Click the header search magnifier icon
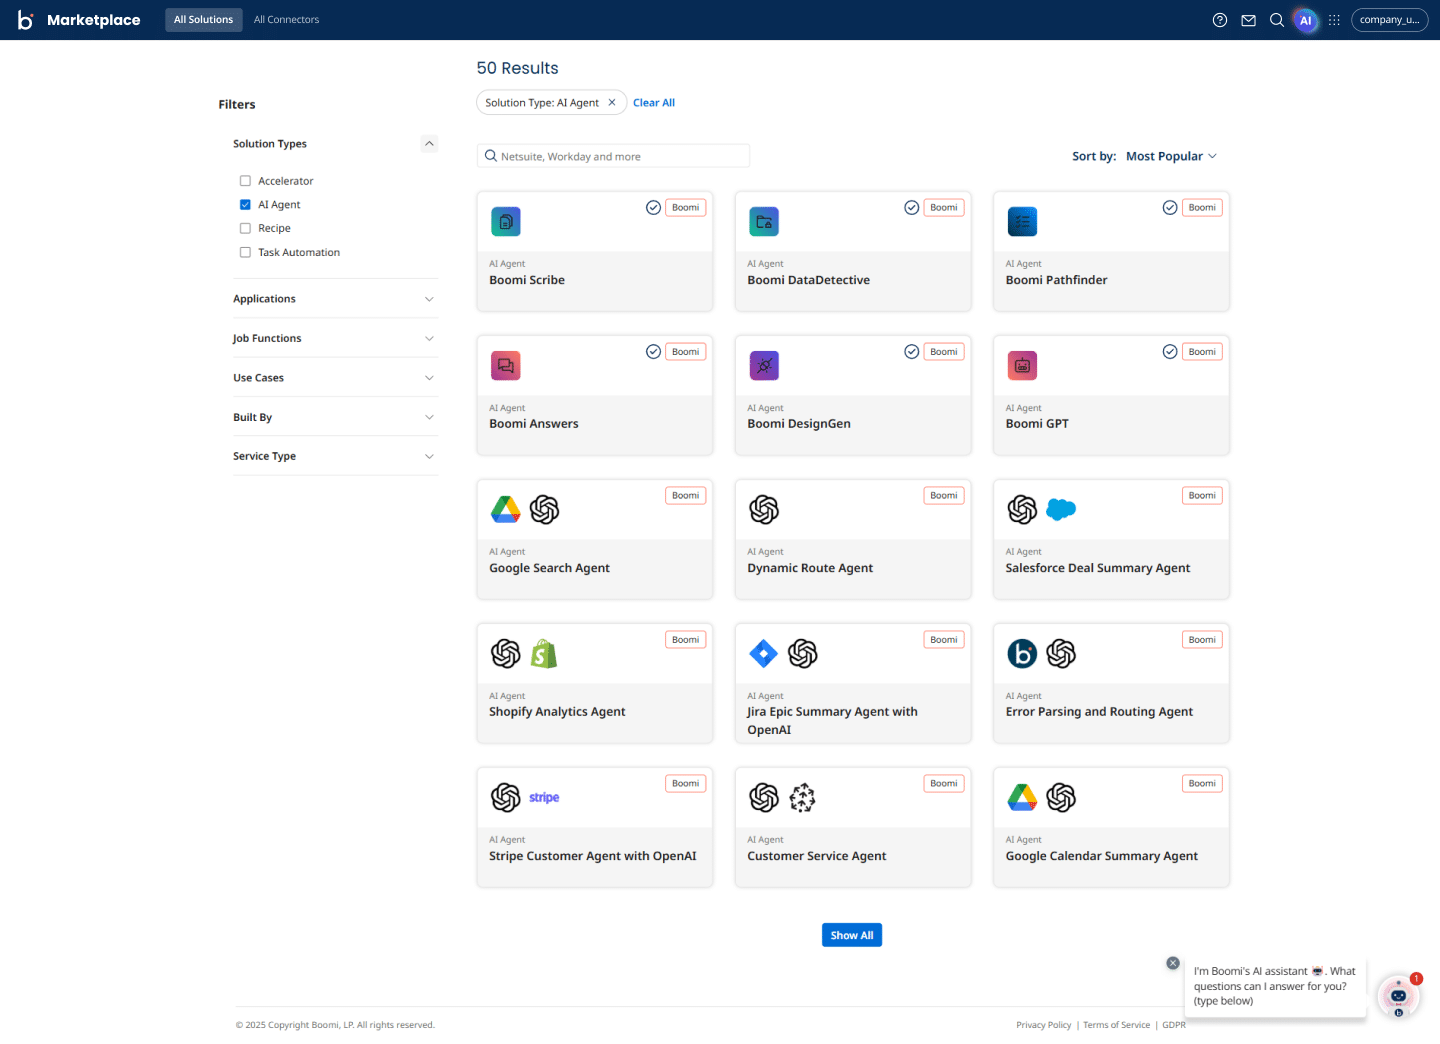Image resolution: width=1440 pixels, height=1044 pixels. coord(1277,20)
